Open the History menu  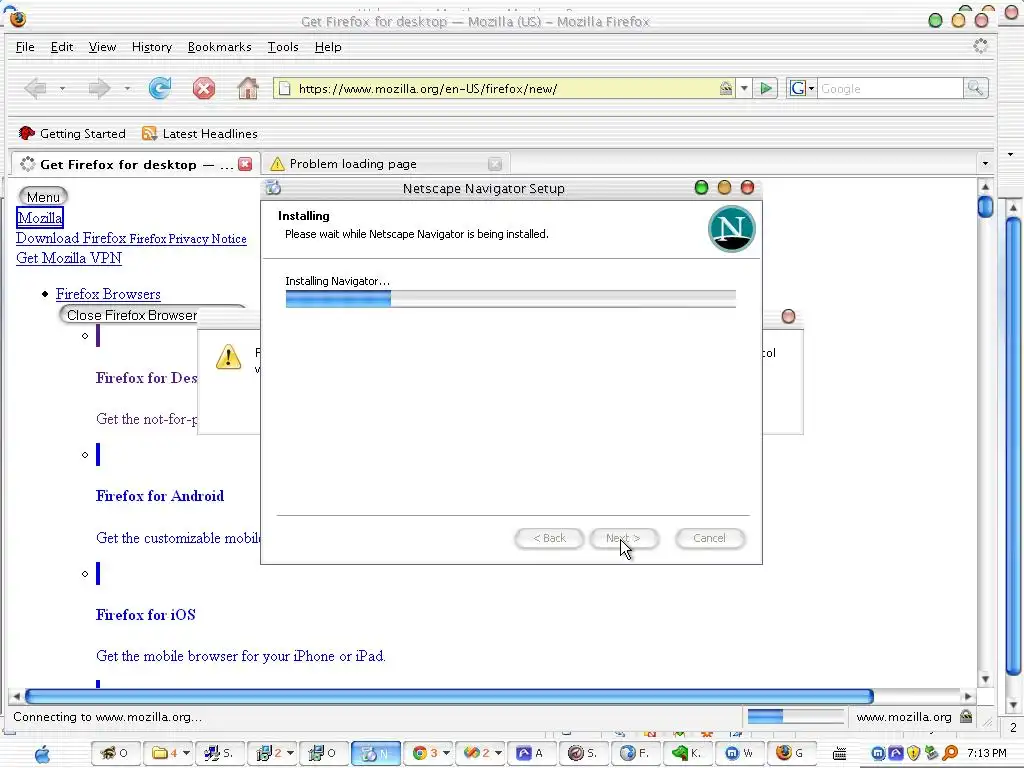(152, 47)
